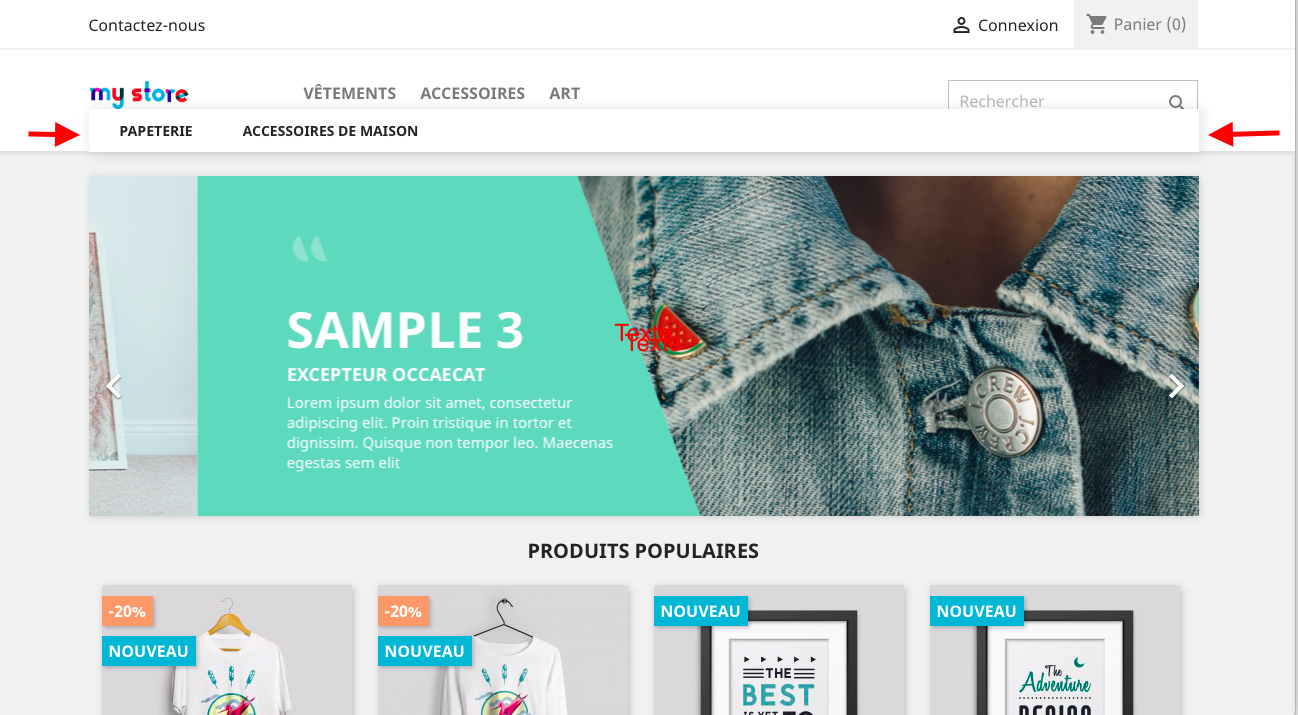The width and height of the screenshot is (1298, 715).
Task: Focus the Rechercher search field
Action: click(x=1060, y=101)
